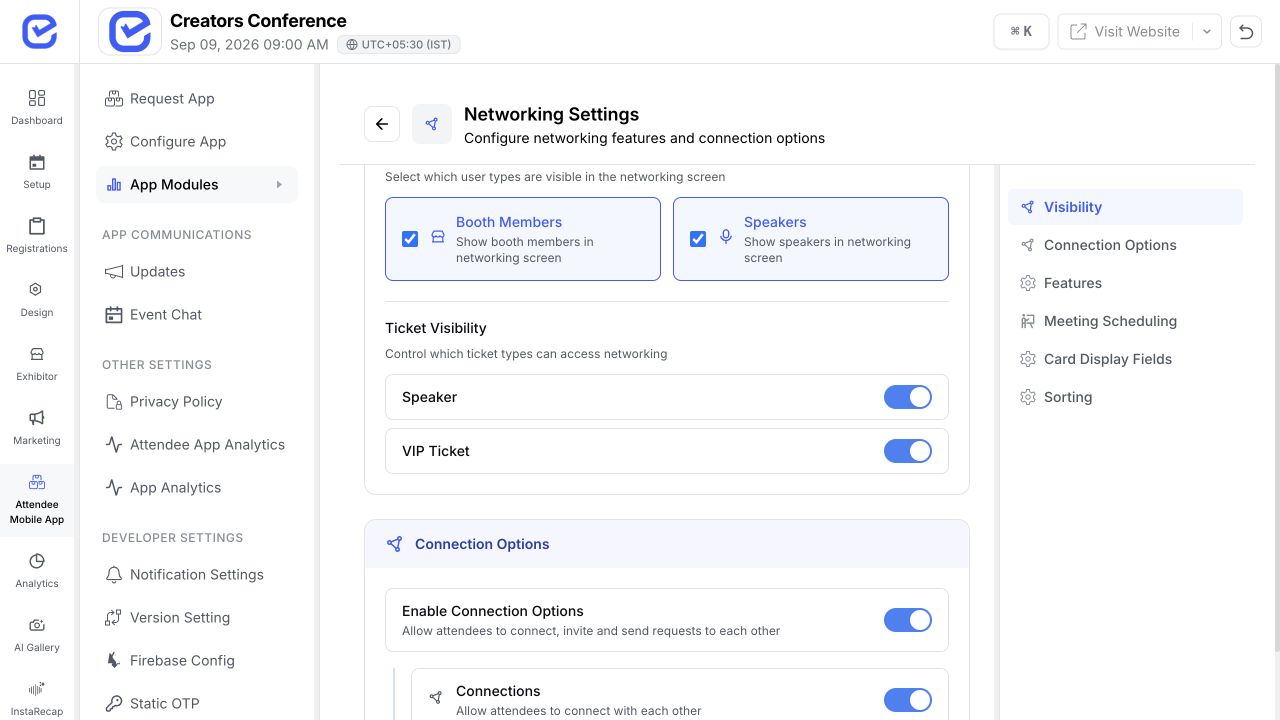Click the Speakers card title
1280x720 pixels.
pos(775,222)
